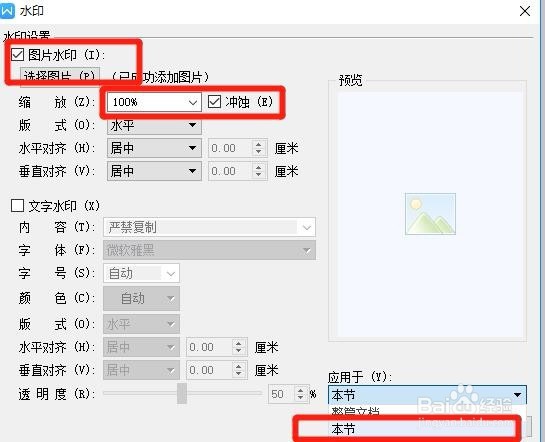Increase text 水平对齐 offset with up arrow
The width and height of the screenshot is (545, 442).
(239, 343)
